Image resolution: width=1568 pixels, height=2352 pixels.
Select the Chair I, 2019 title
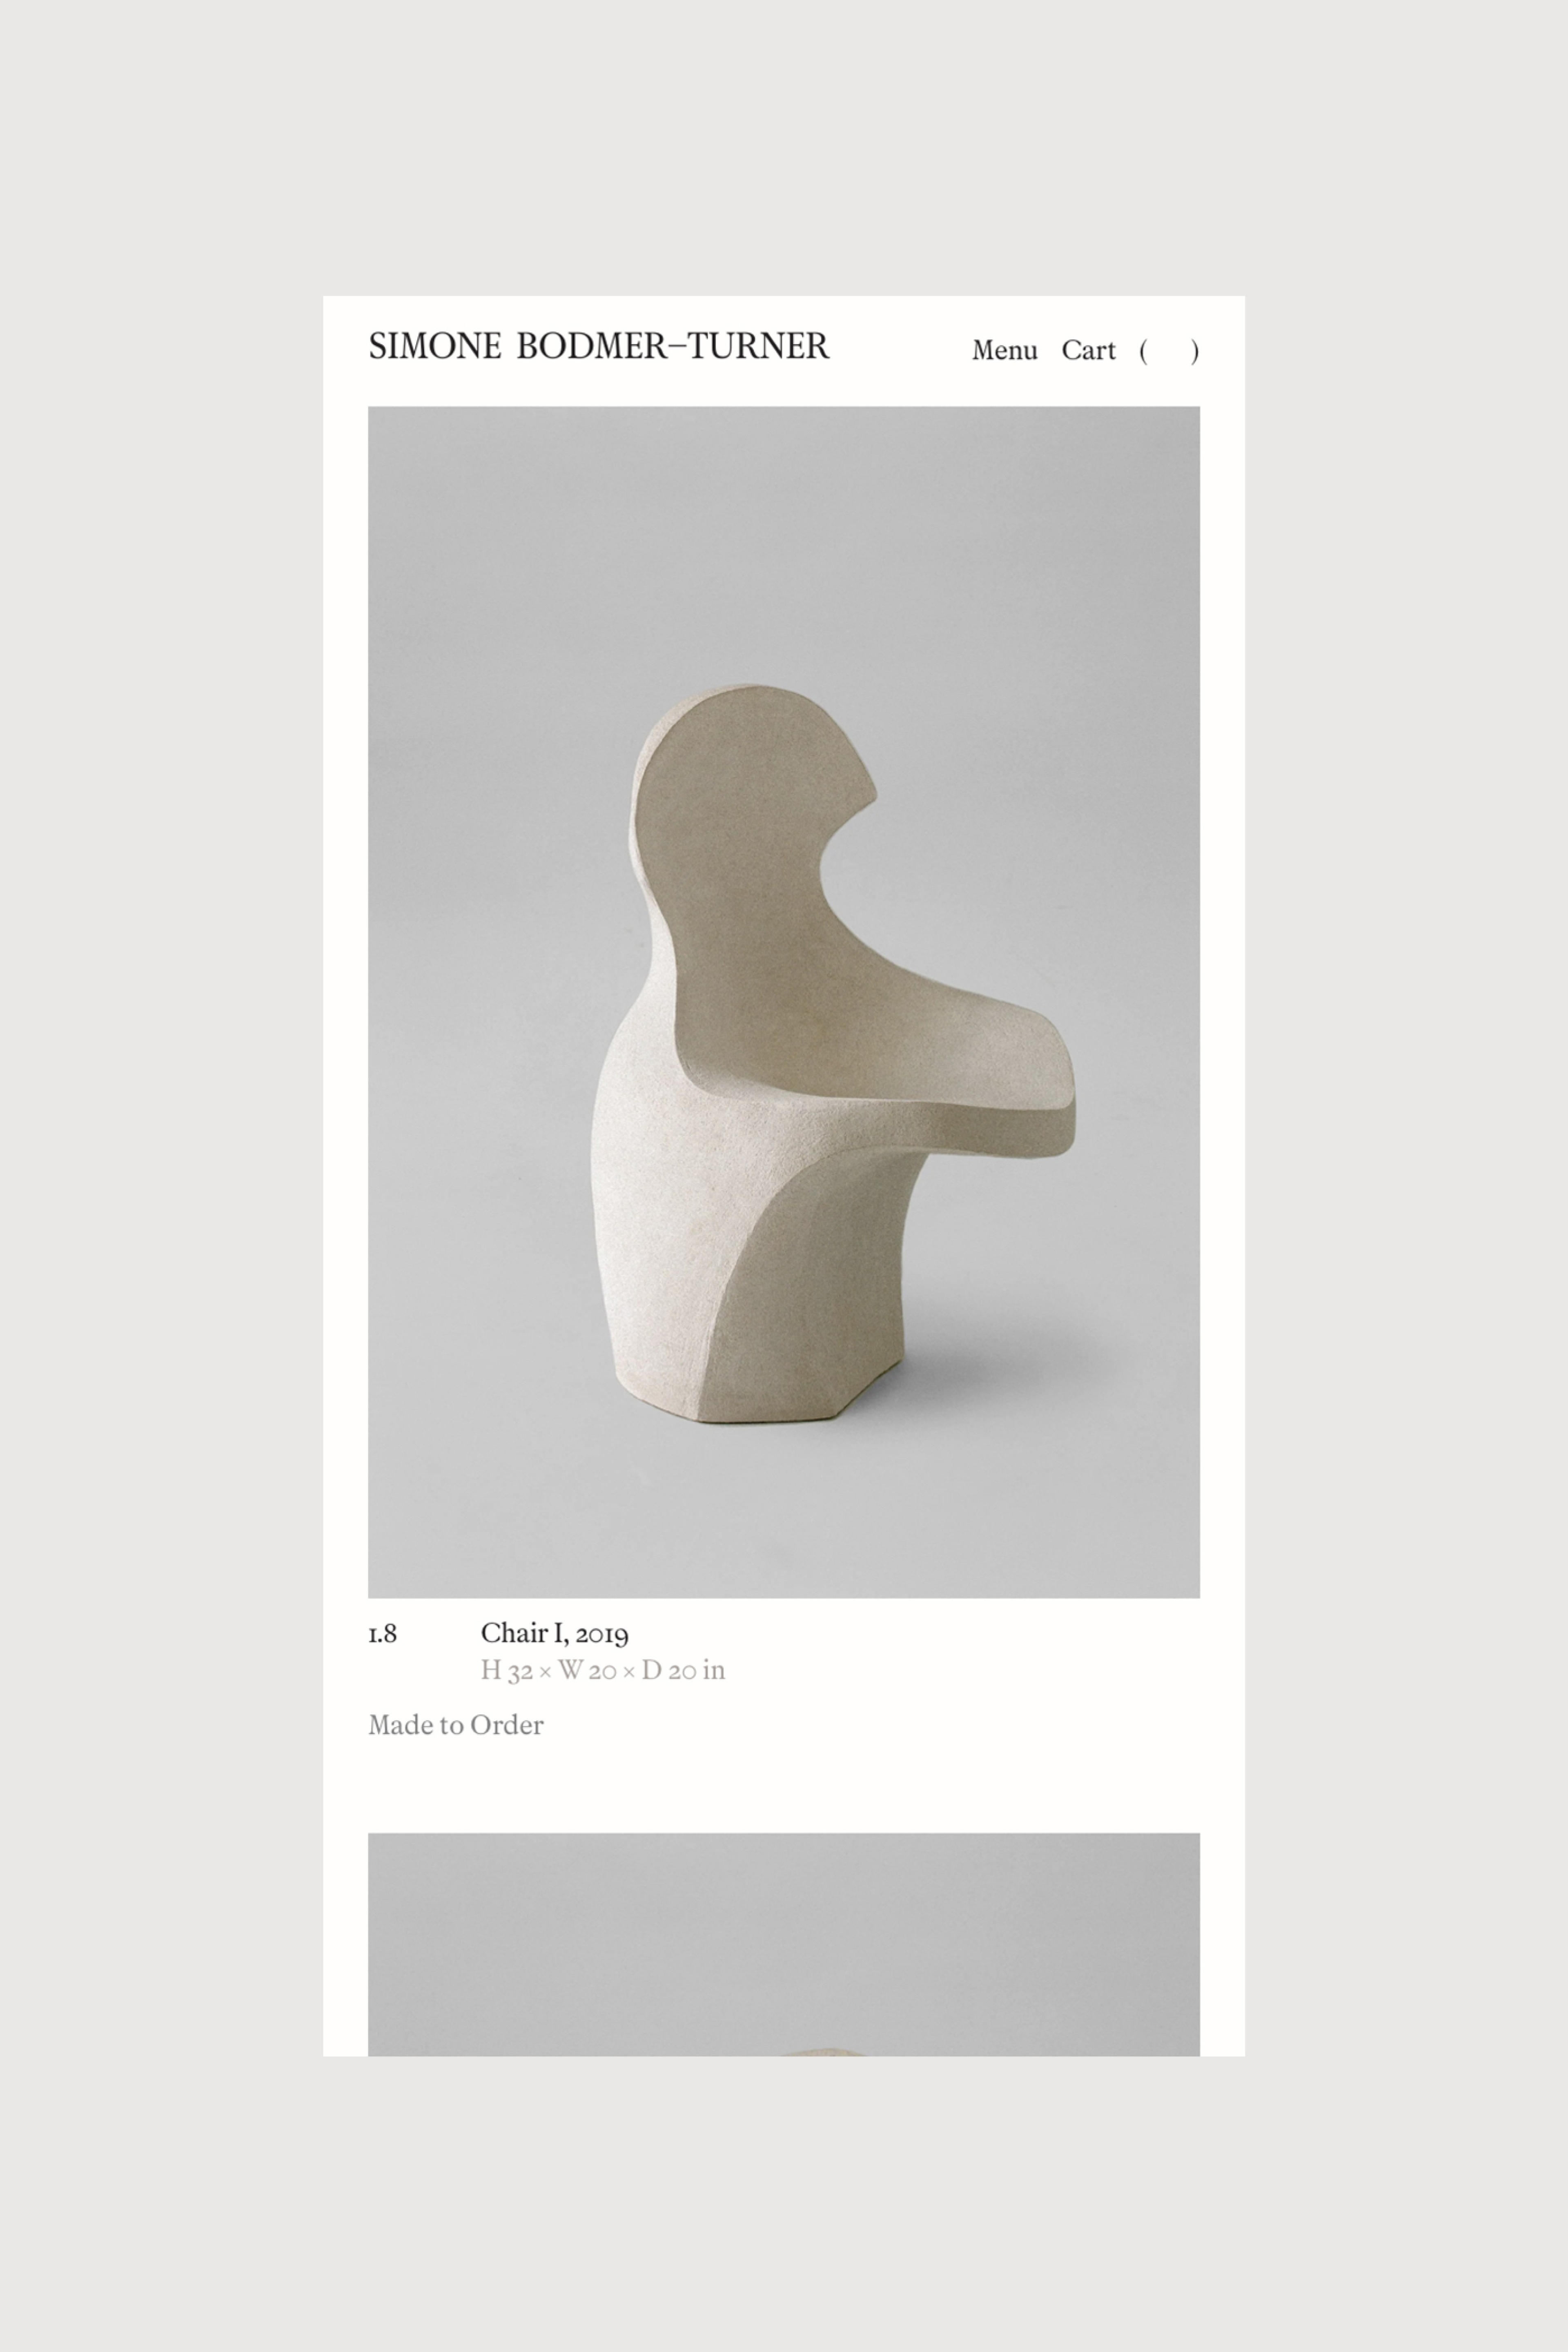(x=554, y=1633)
